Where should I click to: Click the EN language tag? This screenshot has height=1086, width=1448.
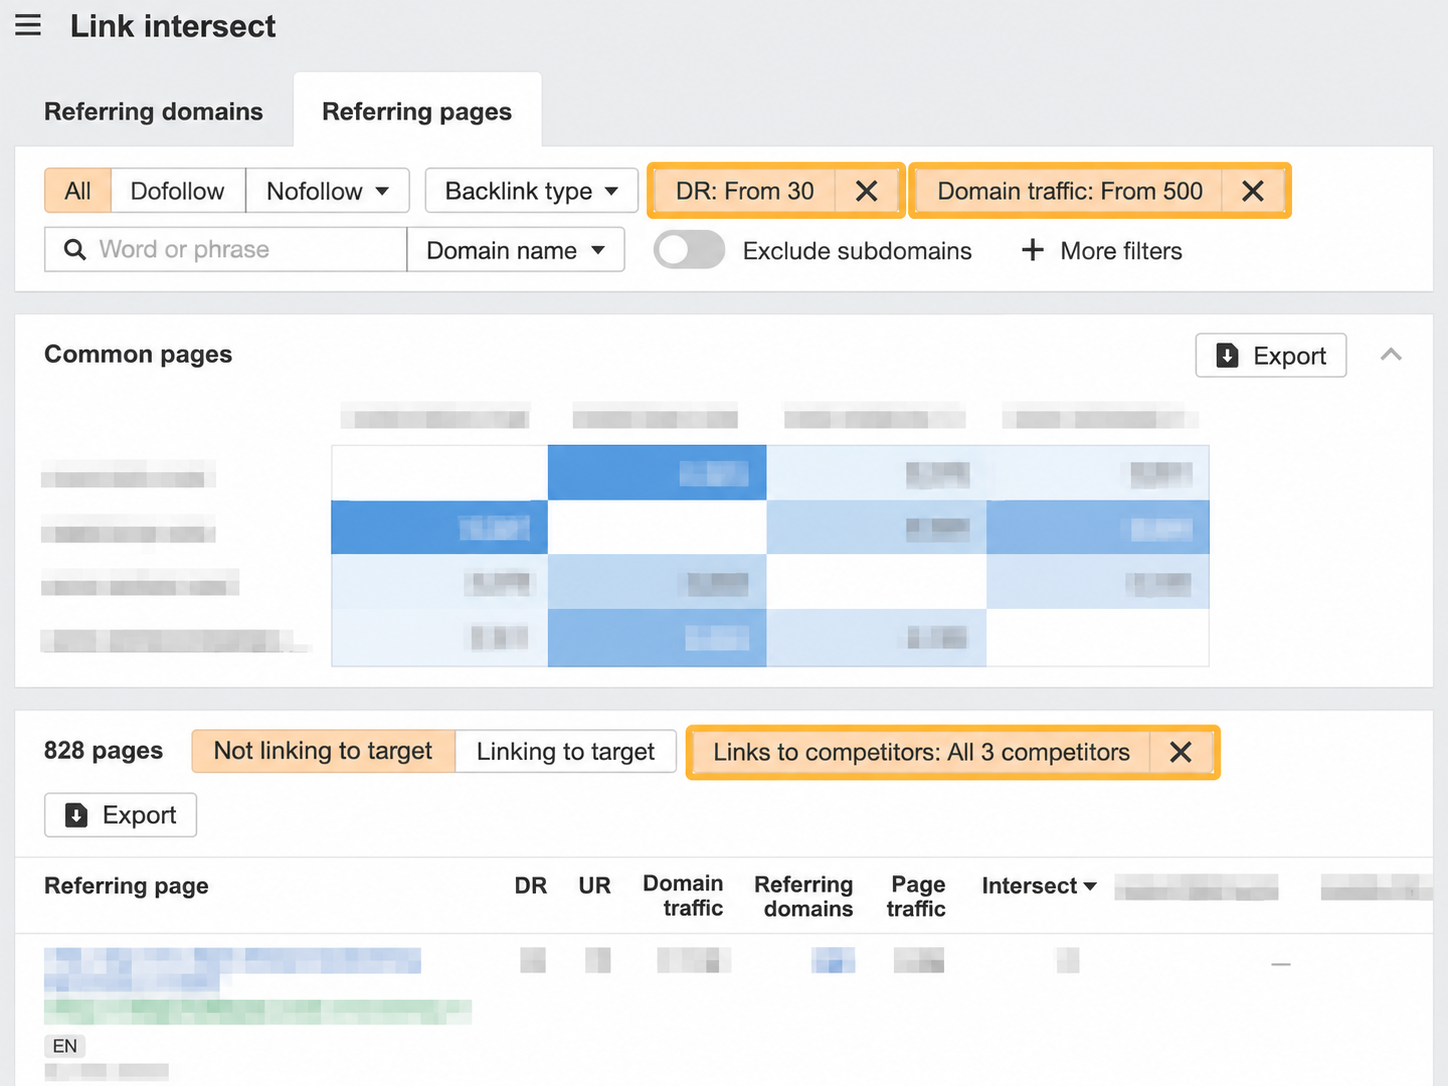click(x=65, y=1046)
